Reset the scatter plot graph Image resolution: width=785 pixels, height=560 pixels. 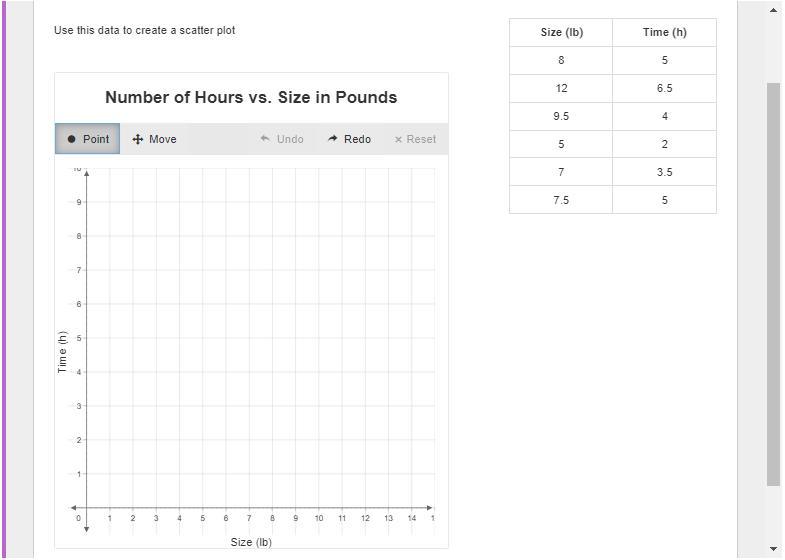(x=415, y=139)
